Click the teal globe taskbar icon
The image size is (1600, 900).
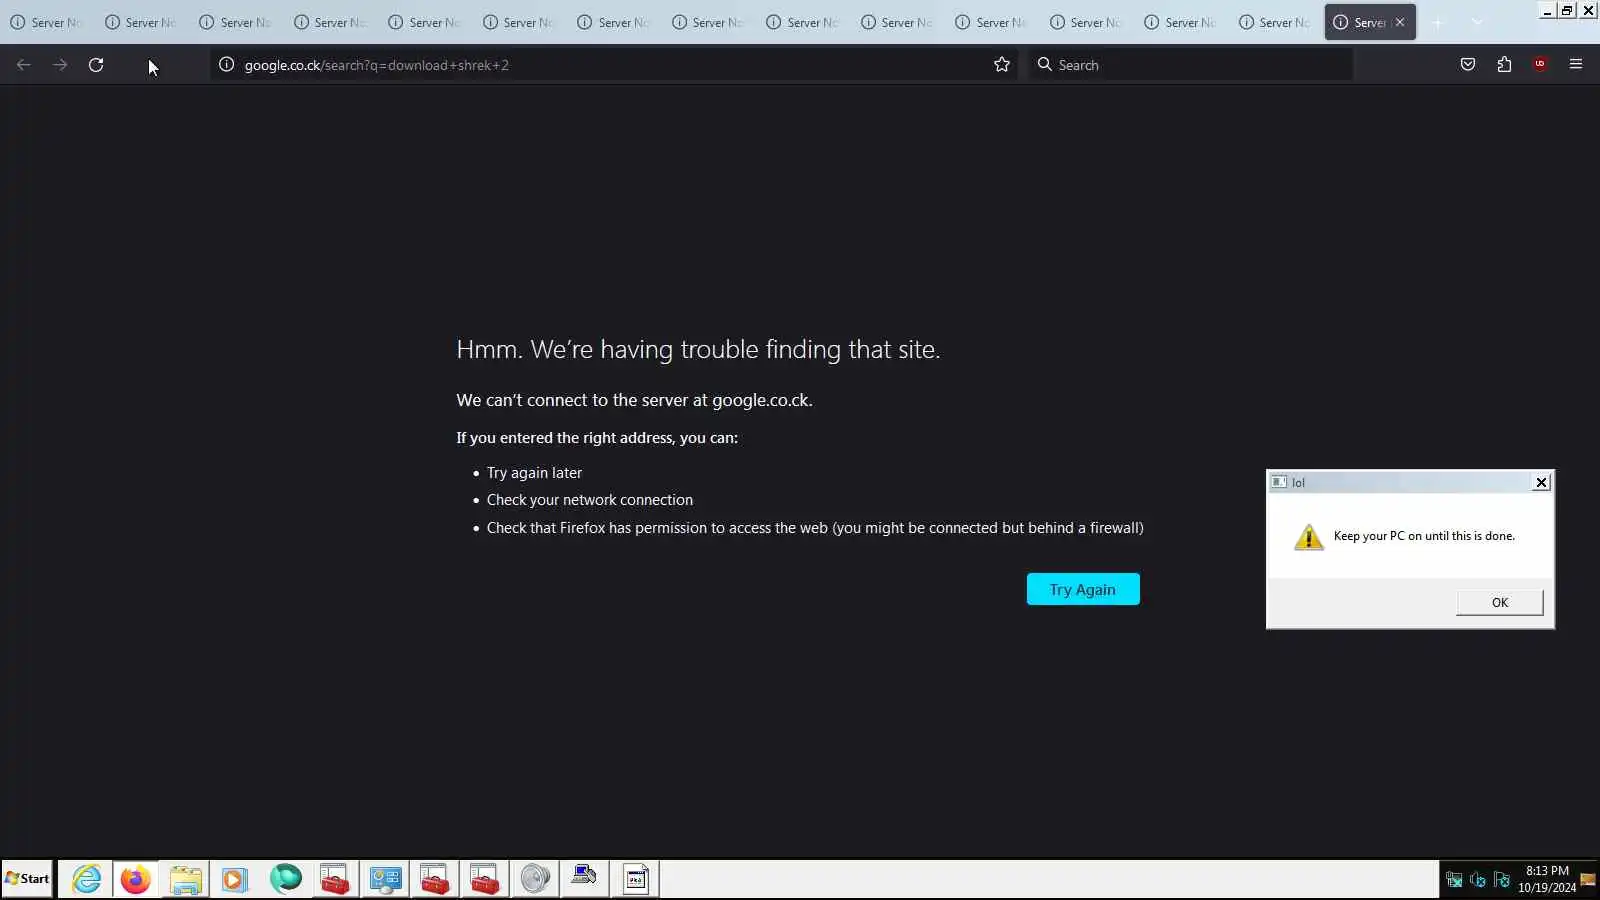click(x=285, y=879)
